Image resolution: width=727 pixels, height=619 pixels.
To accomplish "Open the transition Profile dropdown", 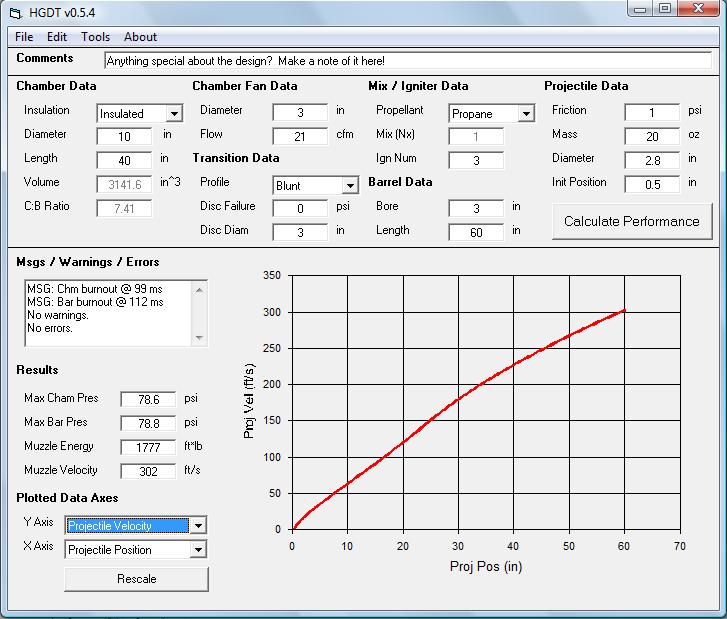I will point(350,186).
